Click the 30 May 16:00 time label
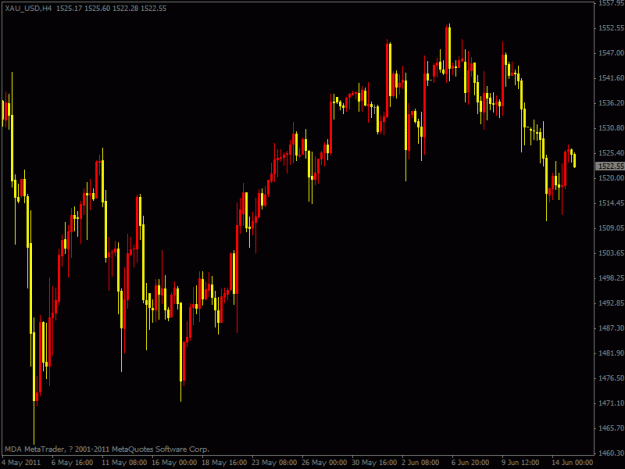 click(x=374, y=463)
